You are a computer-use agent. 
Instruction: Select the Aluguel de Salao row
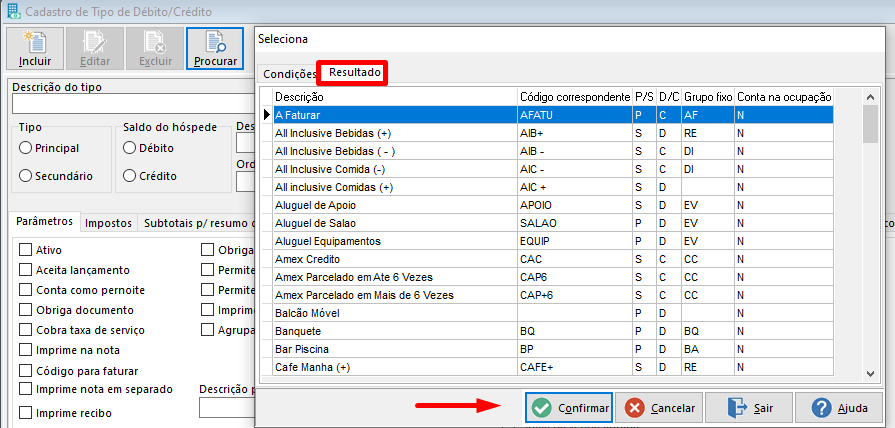554,223
